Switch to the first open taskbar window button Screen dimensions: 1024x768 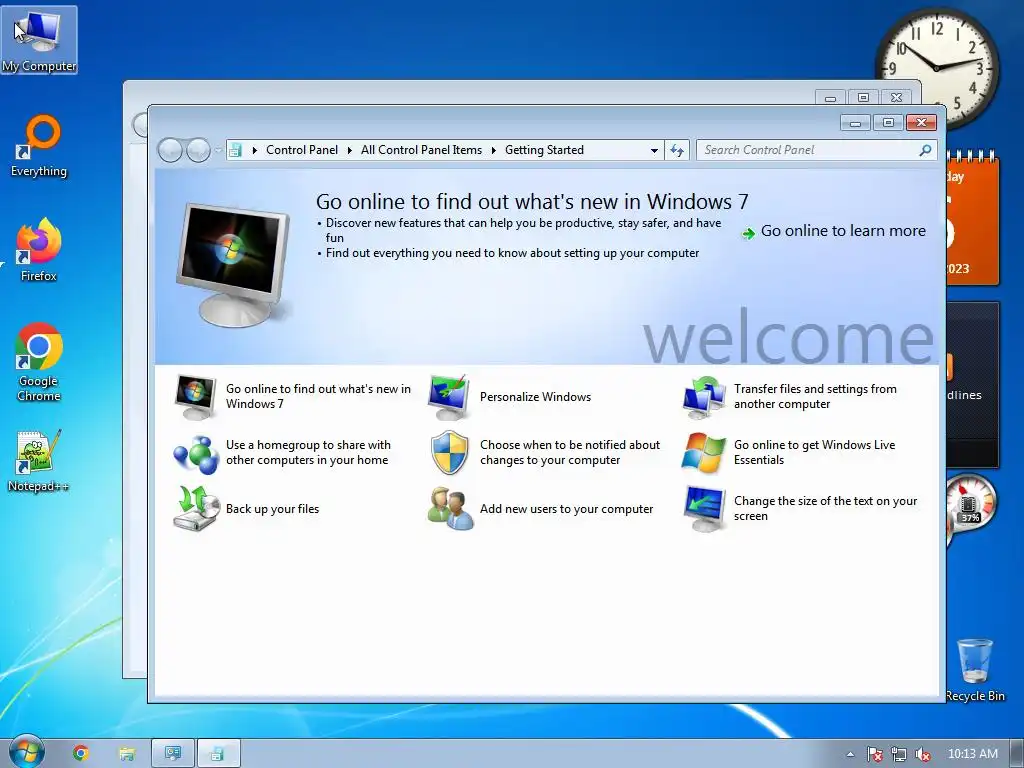pos(173,754)
